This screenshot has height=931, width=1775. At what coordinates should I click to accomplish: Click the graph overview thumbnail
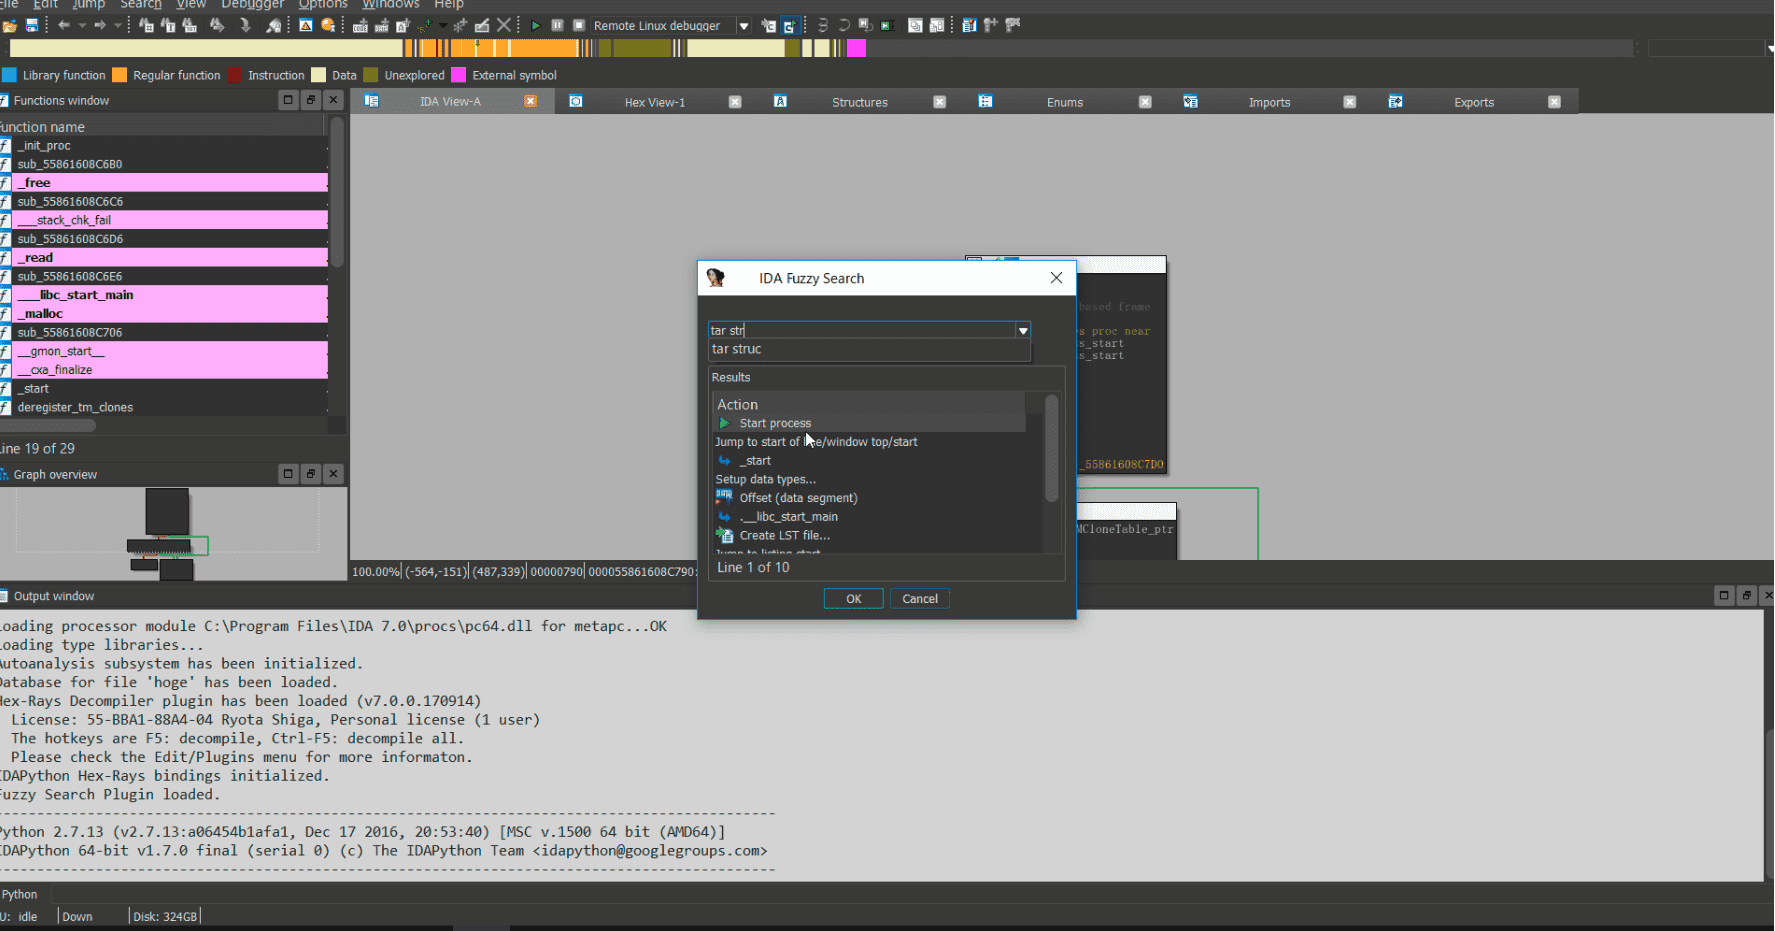(x=172, y=534)
